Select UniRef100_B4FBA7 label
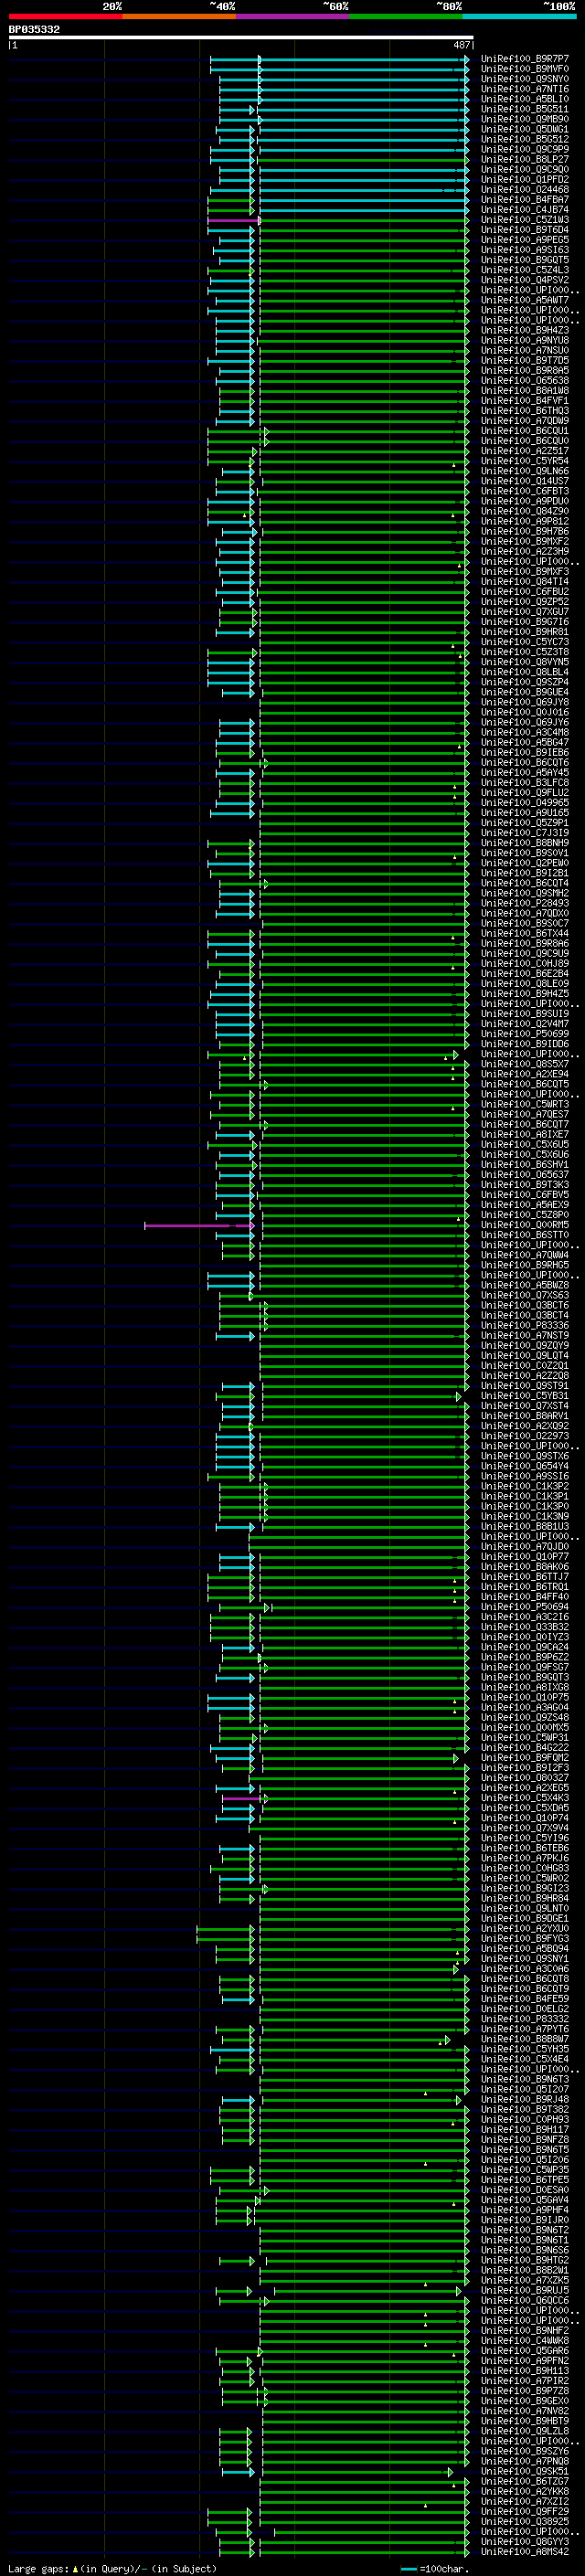This screenshot has height=2576, width=585. 525,199
